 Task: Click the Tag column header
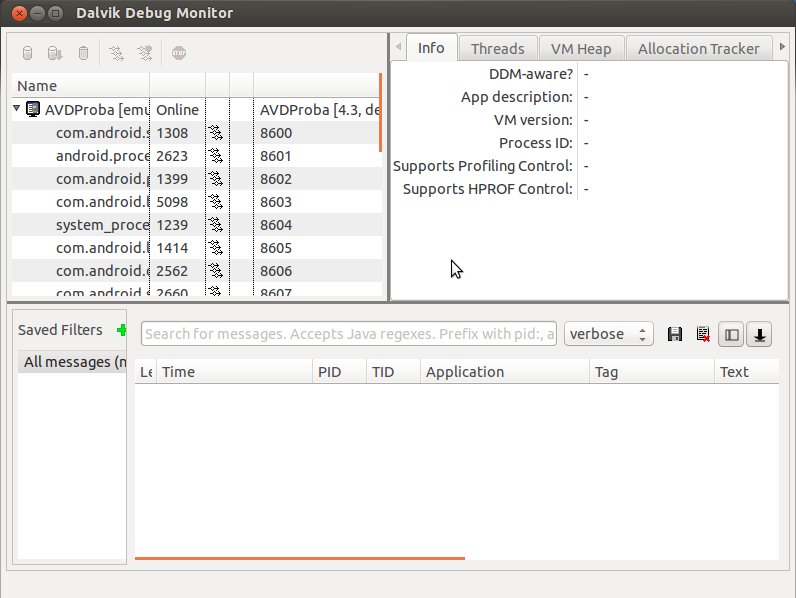click(652, 372)
